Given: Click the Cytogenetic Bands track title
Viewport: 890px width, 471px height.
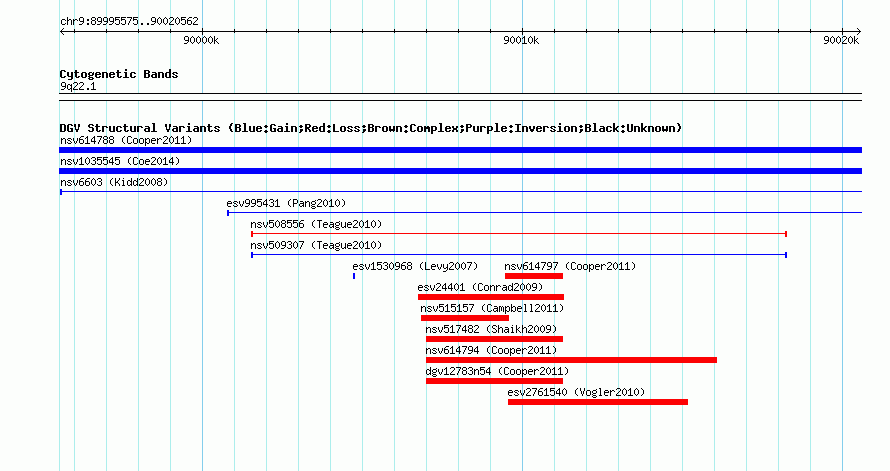Looking at the screenshot, I should (x=119, y=74).
